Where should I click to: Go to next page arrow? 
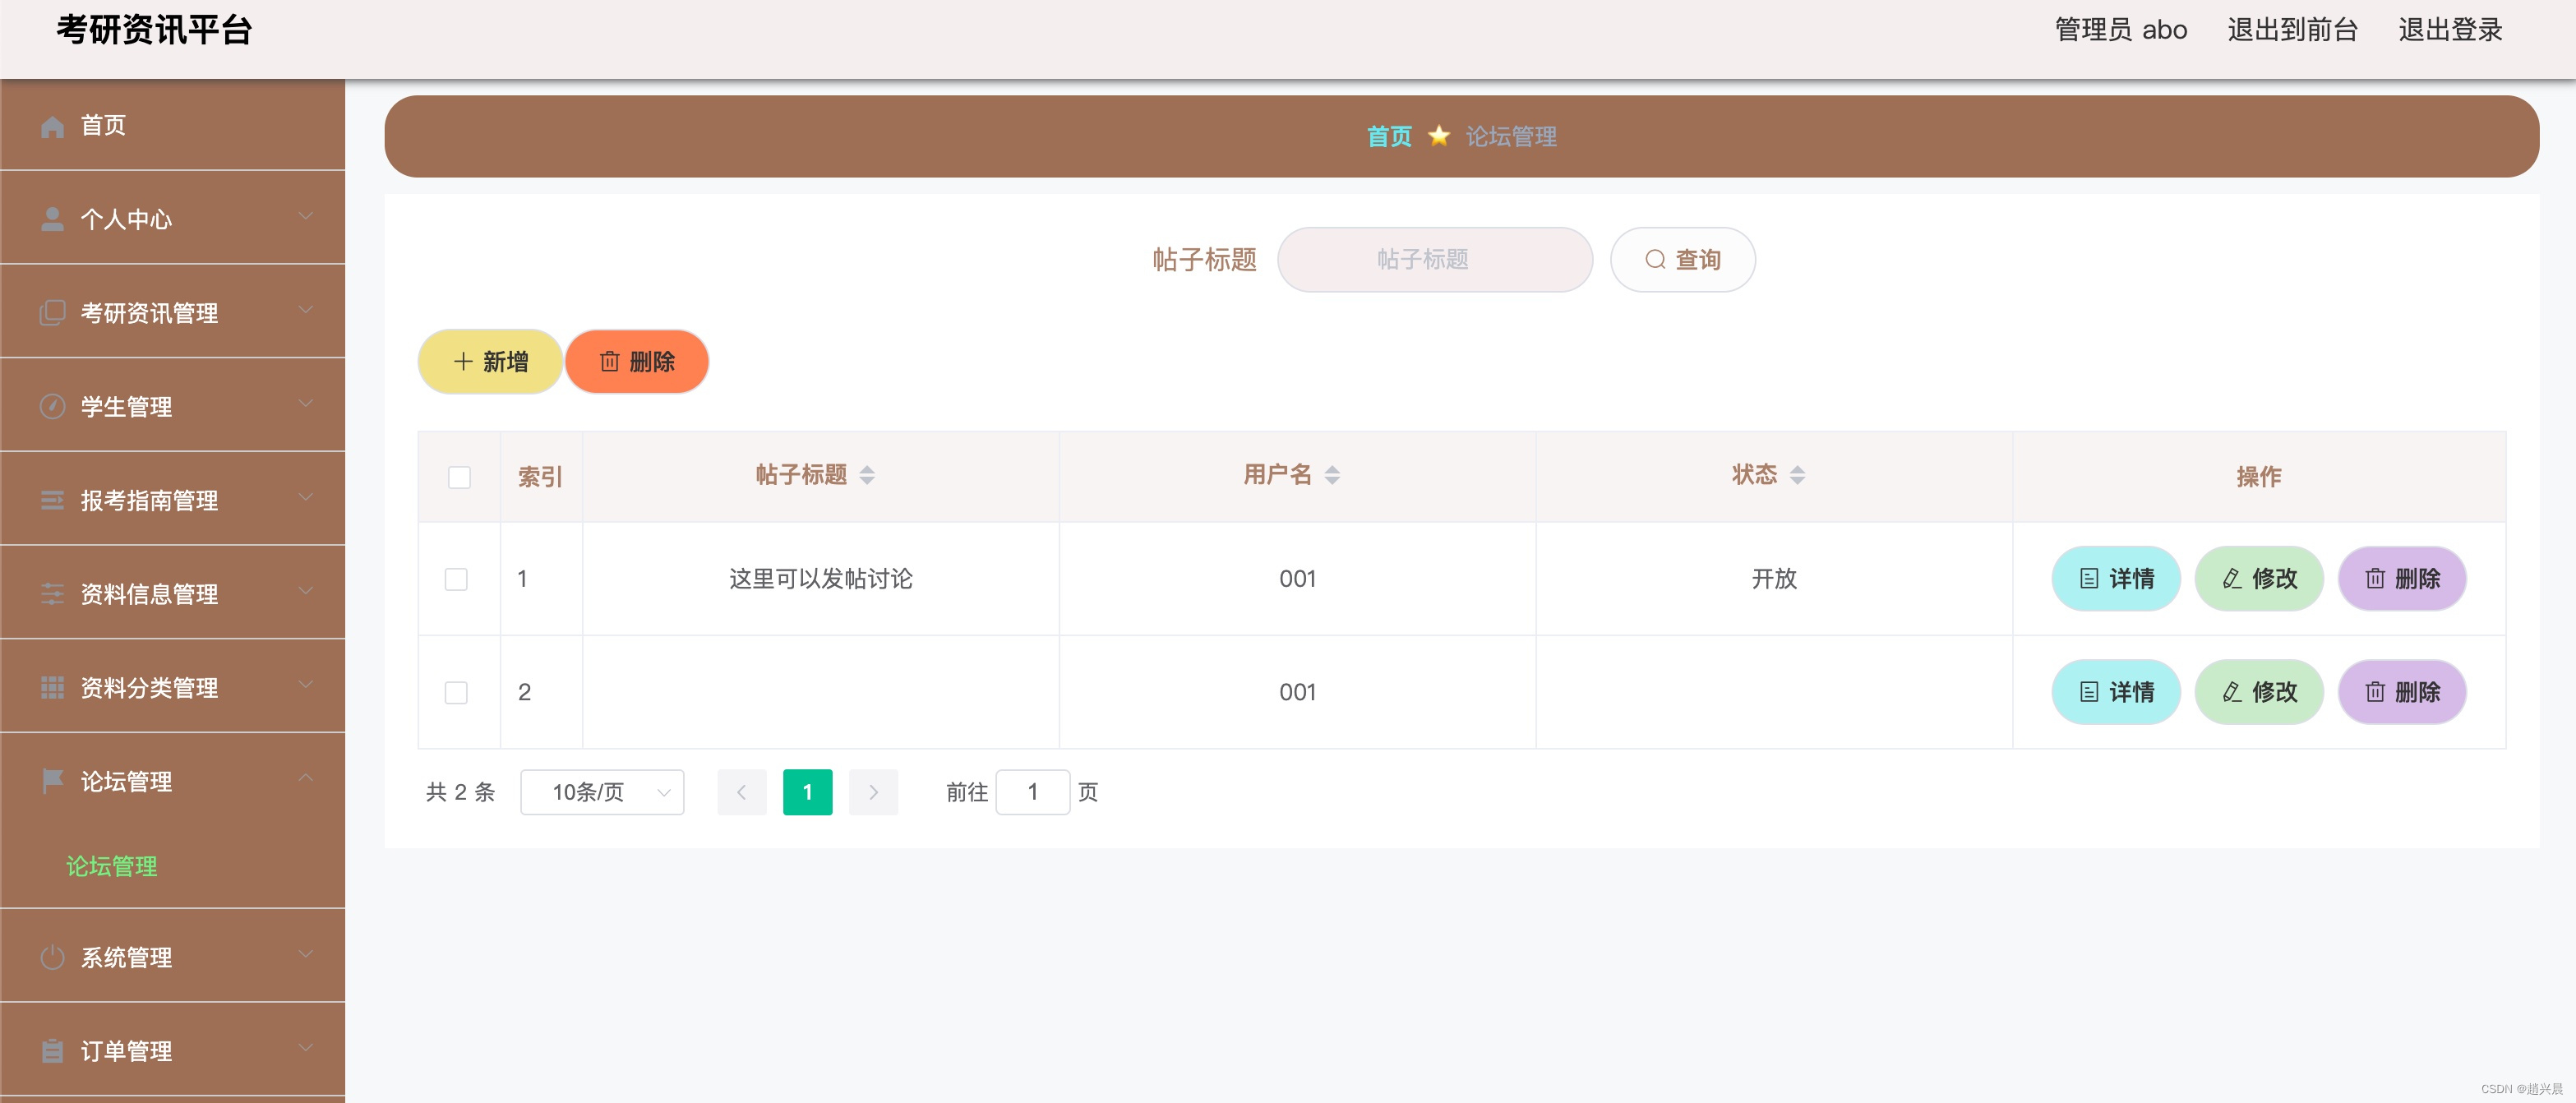873,793
